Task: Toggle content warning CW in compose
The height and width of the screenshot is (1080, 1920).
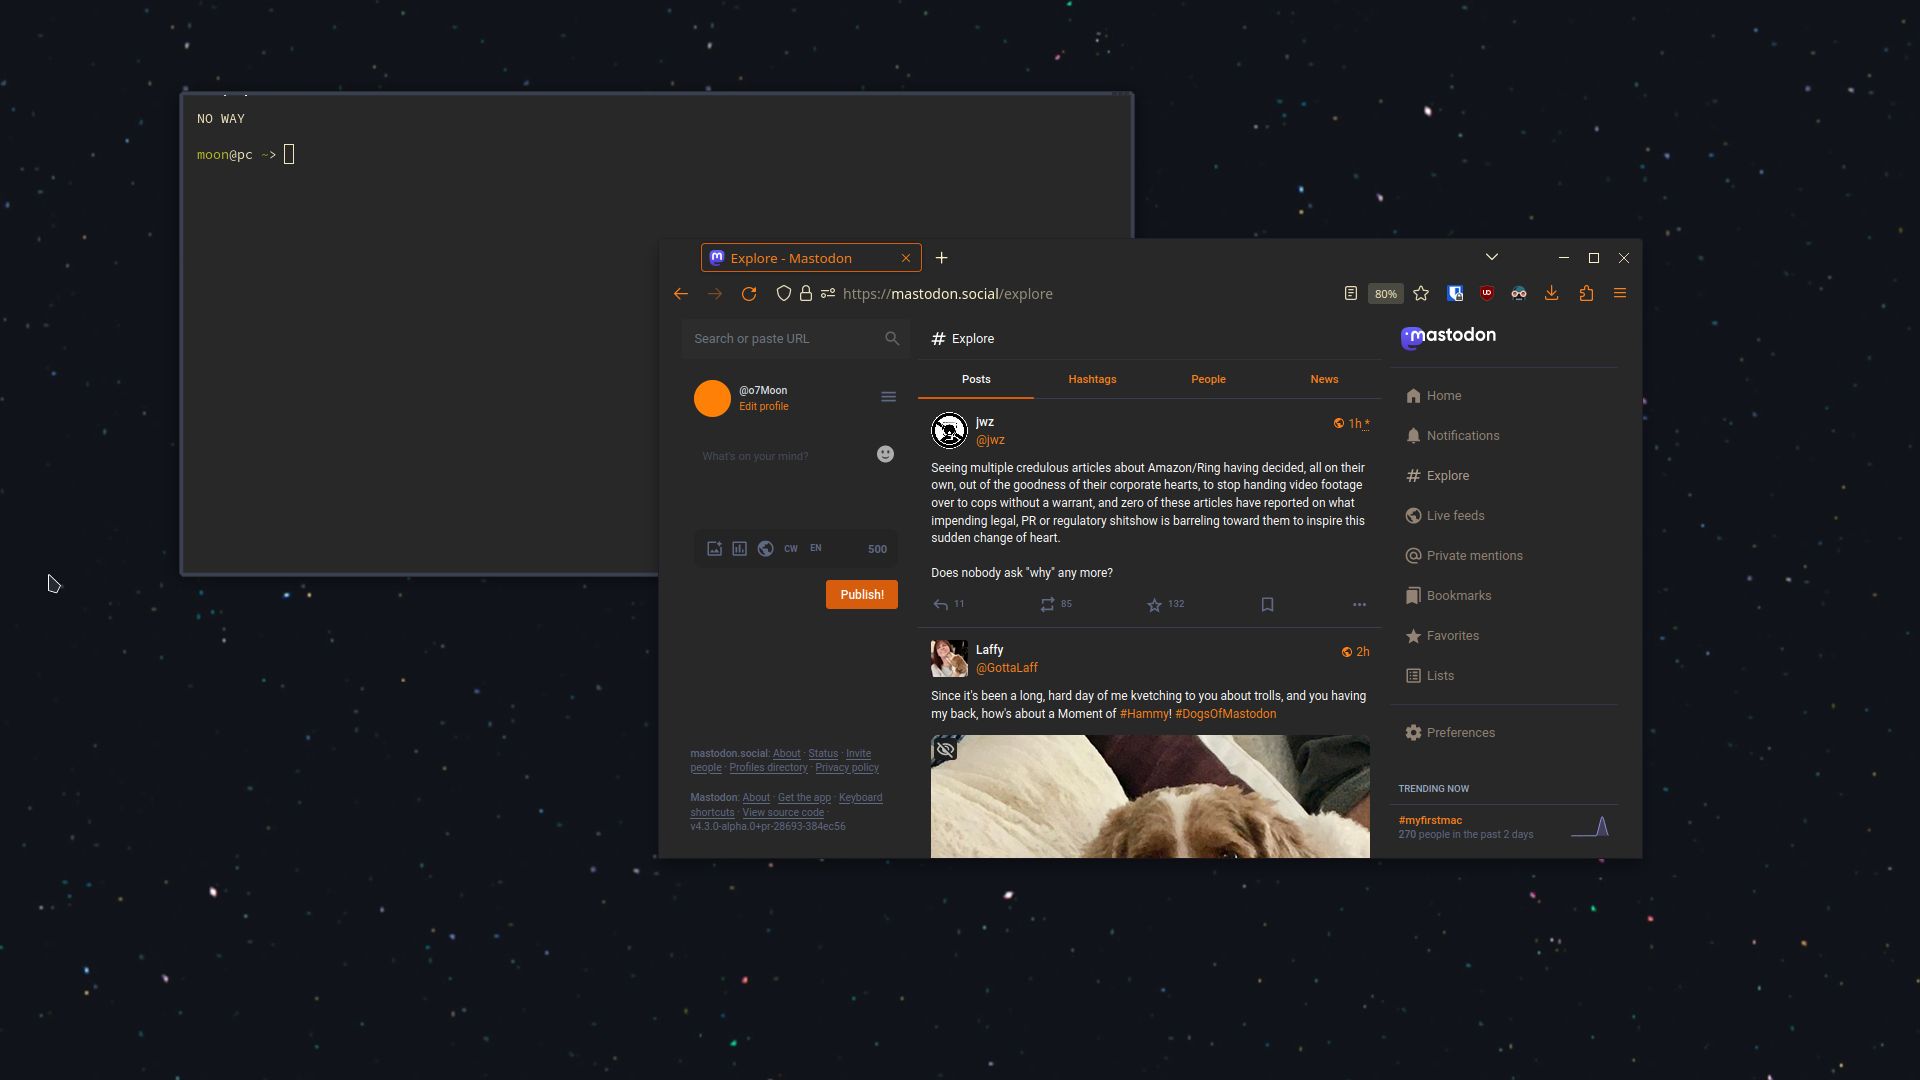Action: coord(790,549)
